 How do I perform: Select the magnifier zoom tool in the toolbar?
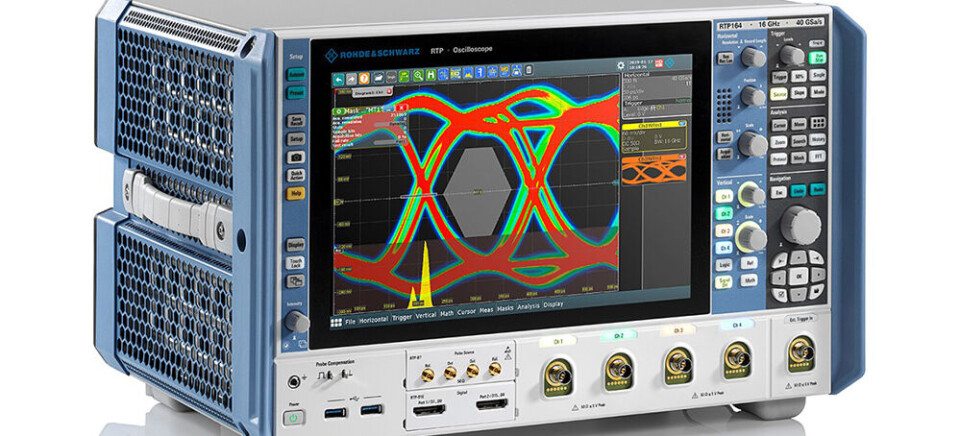(418, 75)
